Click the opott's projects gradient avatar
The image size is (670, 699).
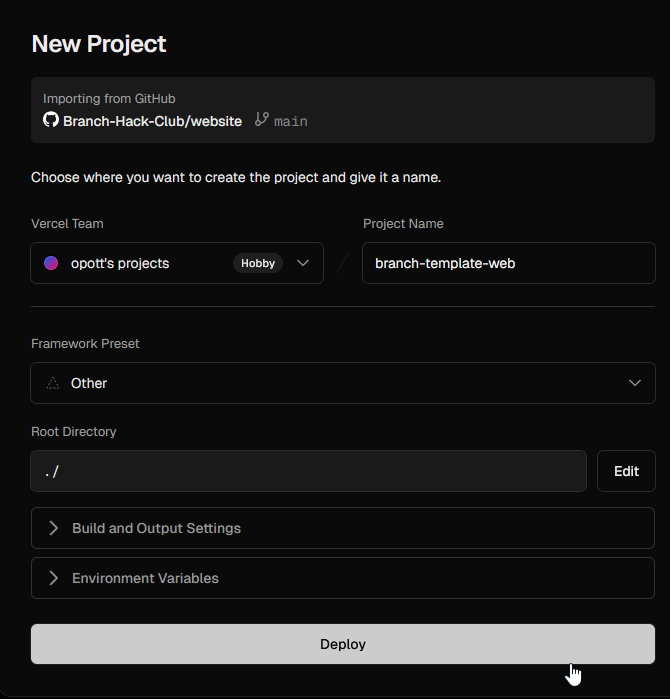pos(51,263)
